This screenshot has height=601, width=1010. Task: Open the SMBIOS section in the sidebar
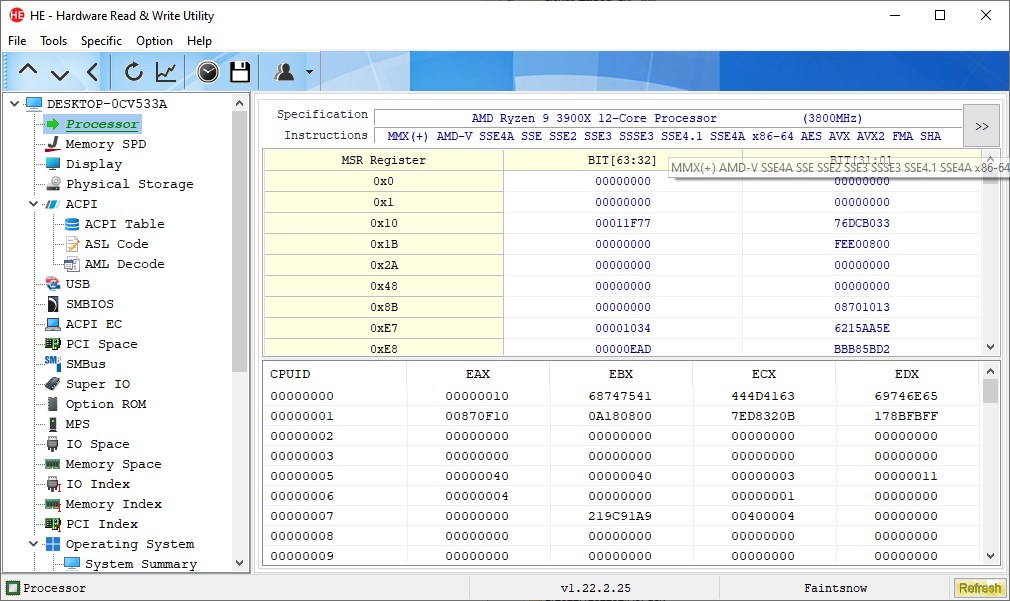pyautogui.click(x=51, y=303)
